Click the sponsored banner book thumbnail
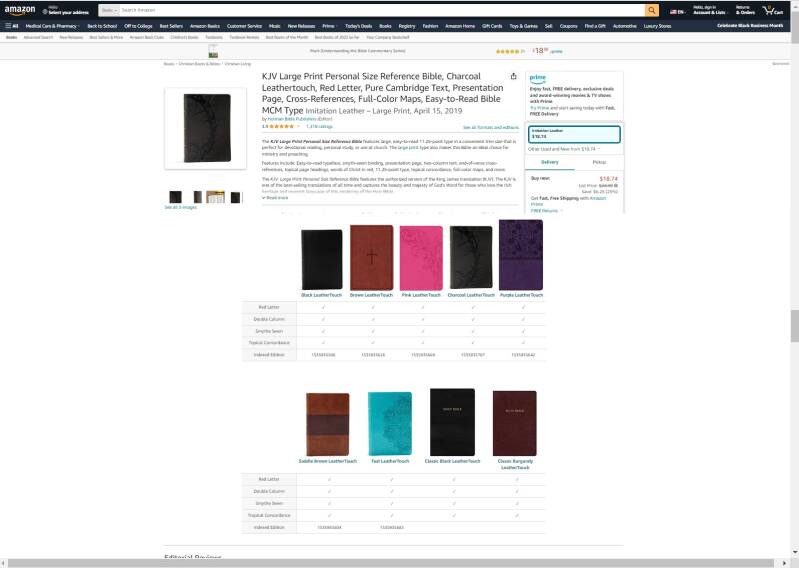Viewport: 799px width, 568px height. (214, 51)
